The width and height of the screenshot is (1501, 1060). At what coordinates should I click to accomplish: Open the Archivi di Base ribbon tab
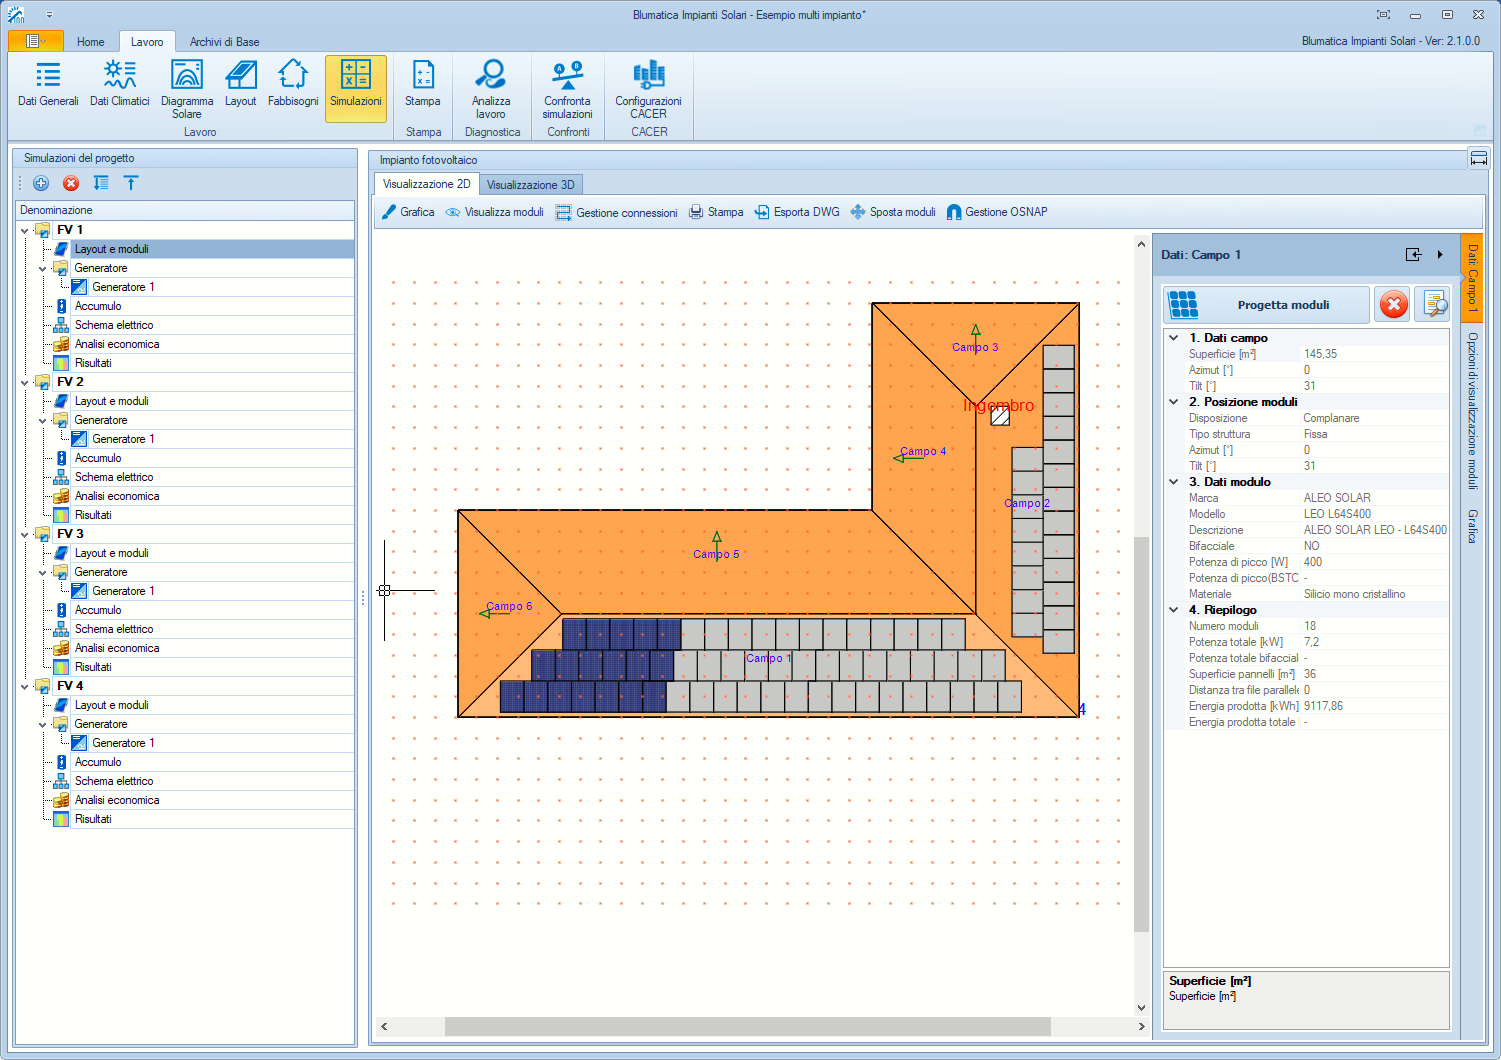pyautogui.click(x=224, y=42)
